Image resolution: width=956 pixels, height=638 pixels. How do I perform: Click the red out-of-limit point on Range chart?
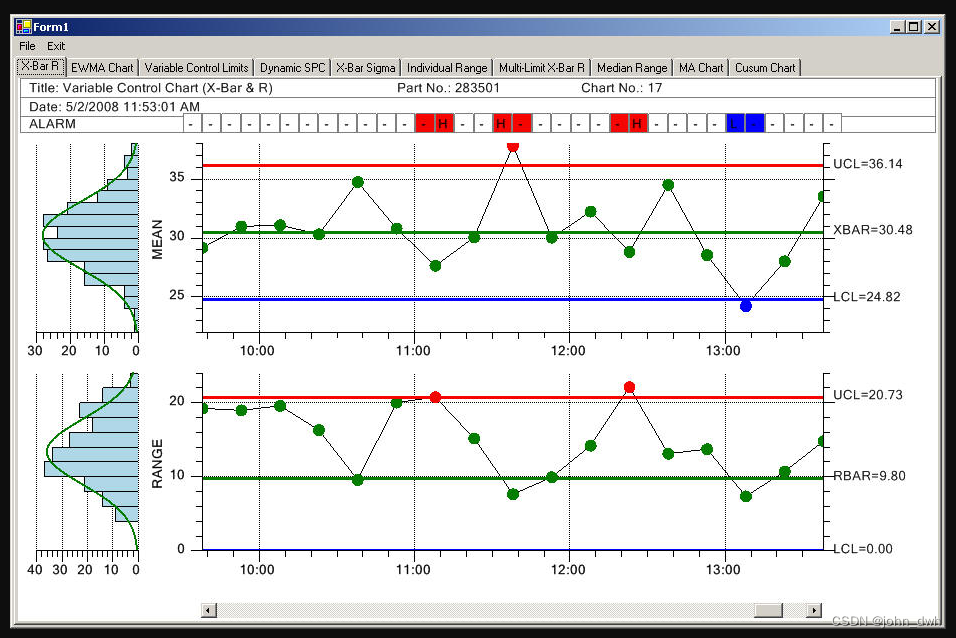click(630, 386)
